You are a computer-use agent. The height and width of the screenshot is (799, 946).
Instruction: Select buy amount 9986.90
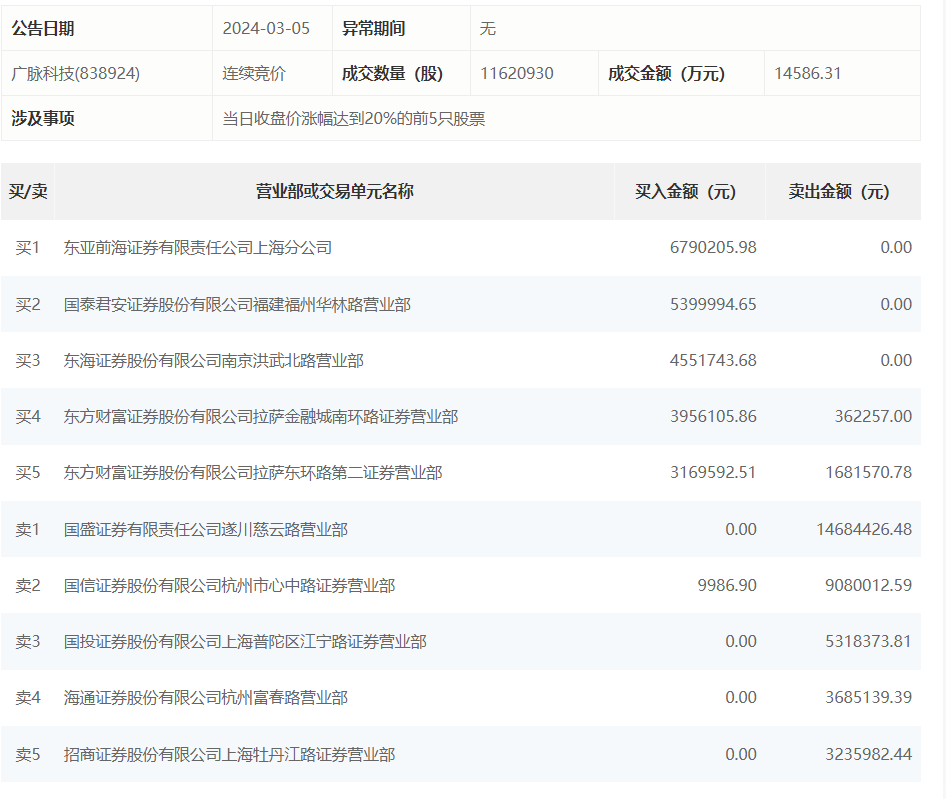click(x=727, y=585)
